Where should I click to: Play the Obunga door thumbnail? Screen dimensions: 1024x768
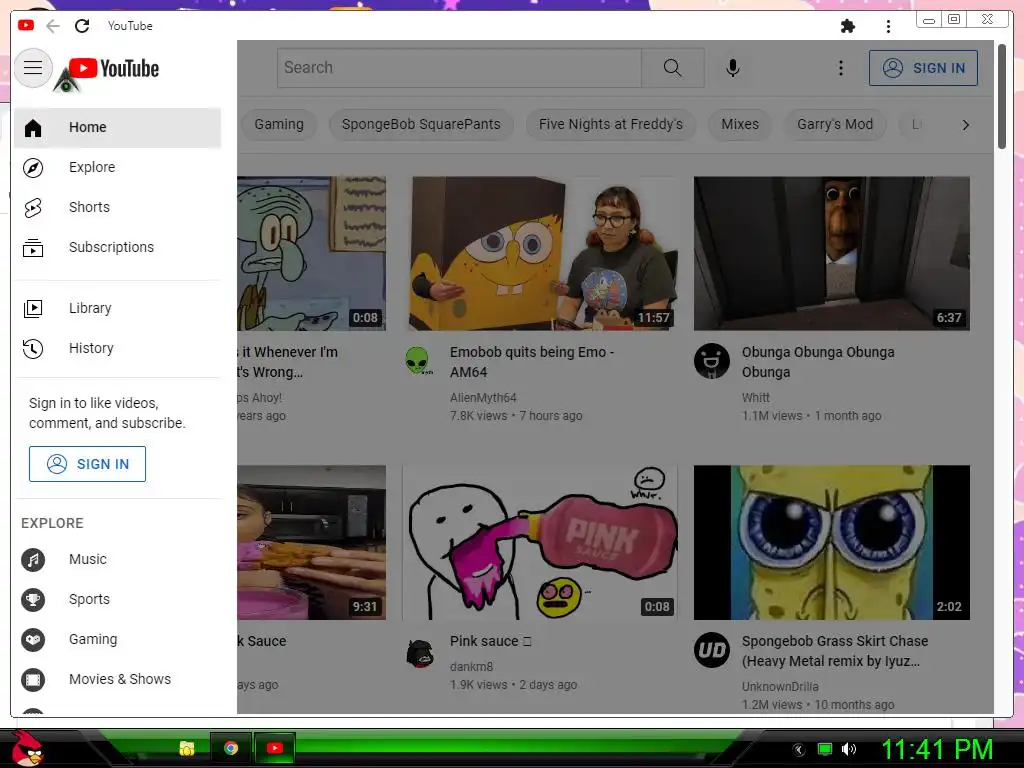(831, 253)
